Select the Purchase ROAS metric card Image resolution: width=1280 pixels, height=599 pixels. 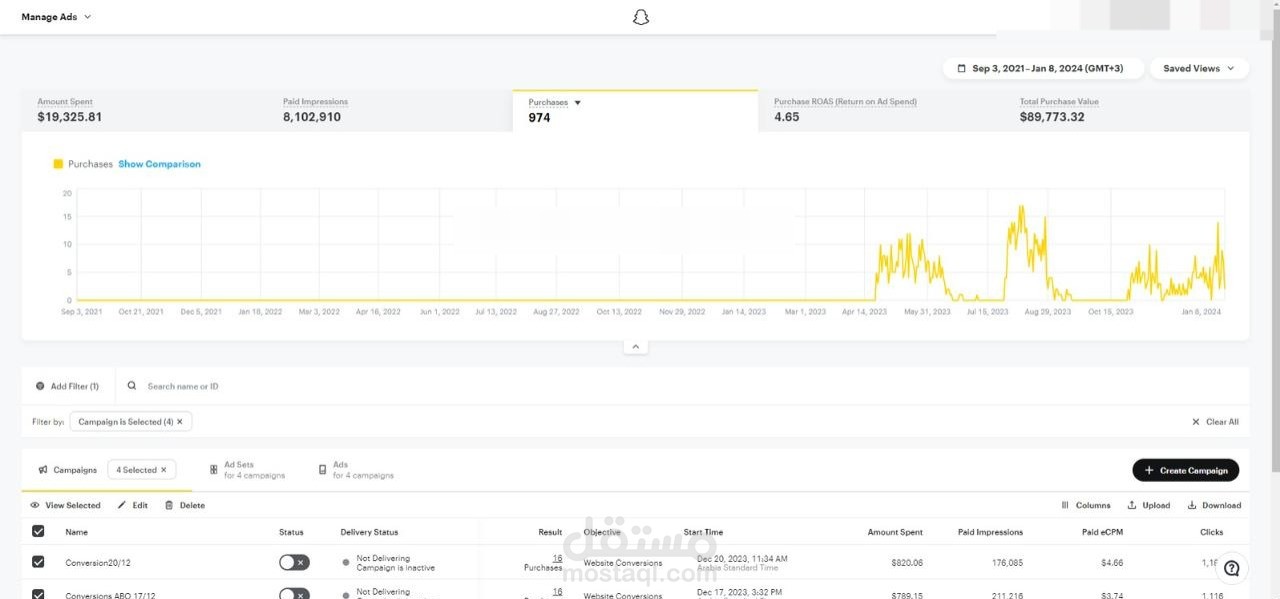(x=880, y=110)
